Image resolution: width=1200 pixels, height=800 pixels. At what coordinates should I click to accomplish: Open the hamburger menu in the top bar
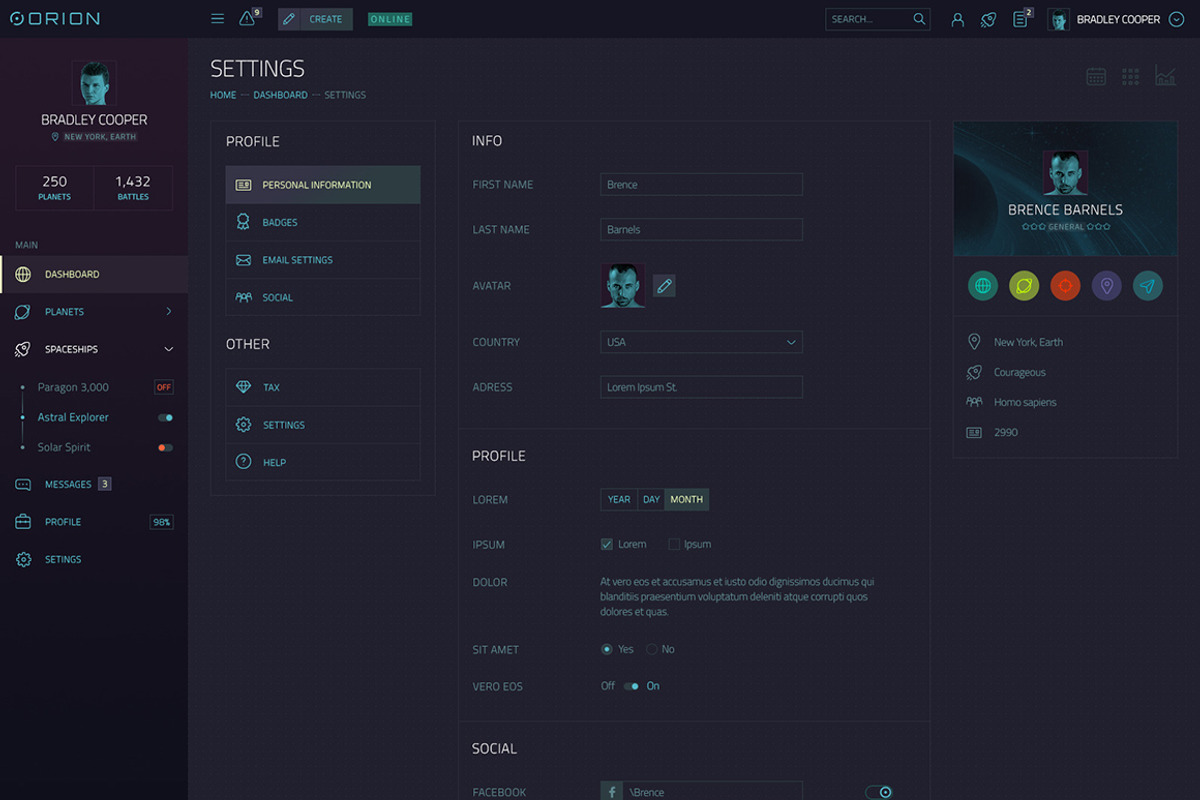[x=217, y=18]
